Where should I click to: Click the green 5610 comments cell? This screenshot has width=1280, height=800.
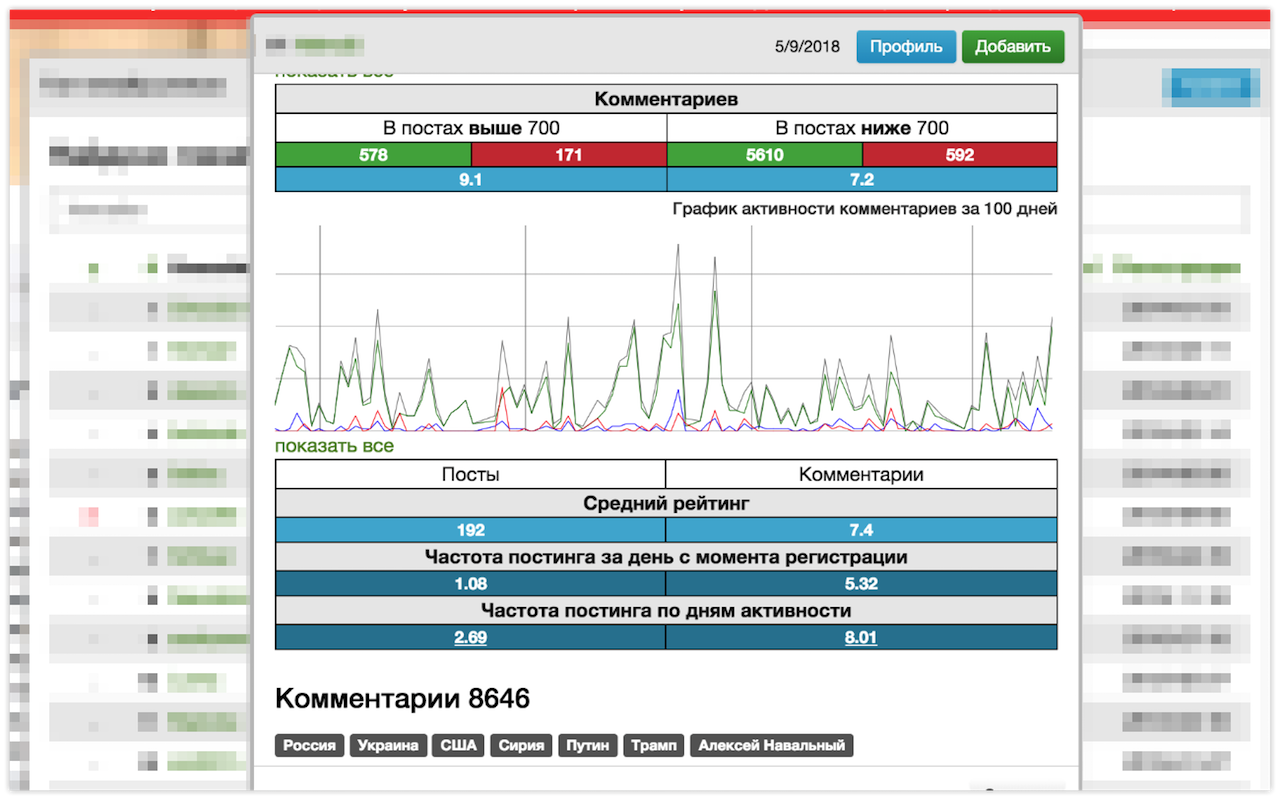(x=764, y=155)
